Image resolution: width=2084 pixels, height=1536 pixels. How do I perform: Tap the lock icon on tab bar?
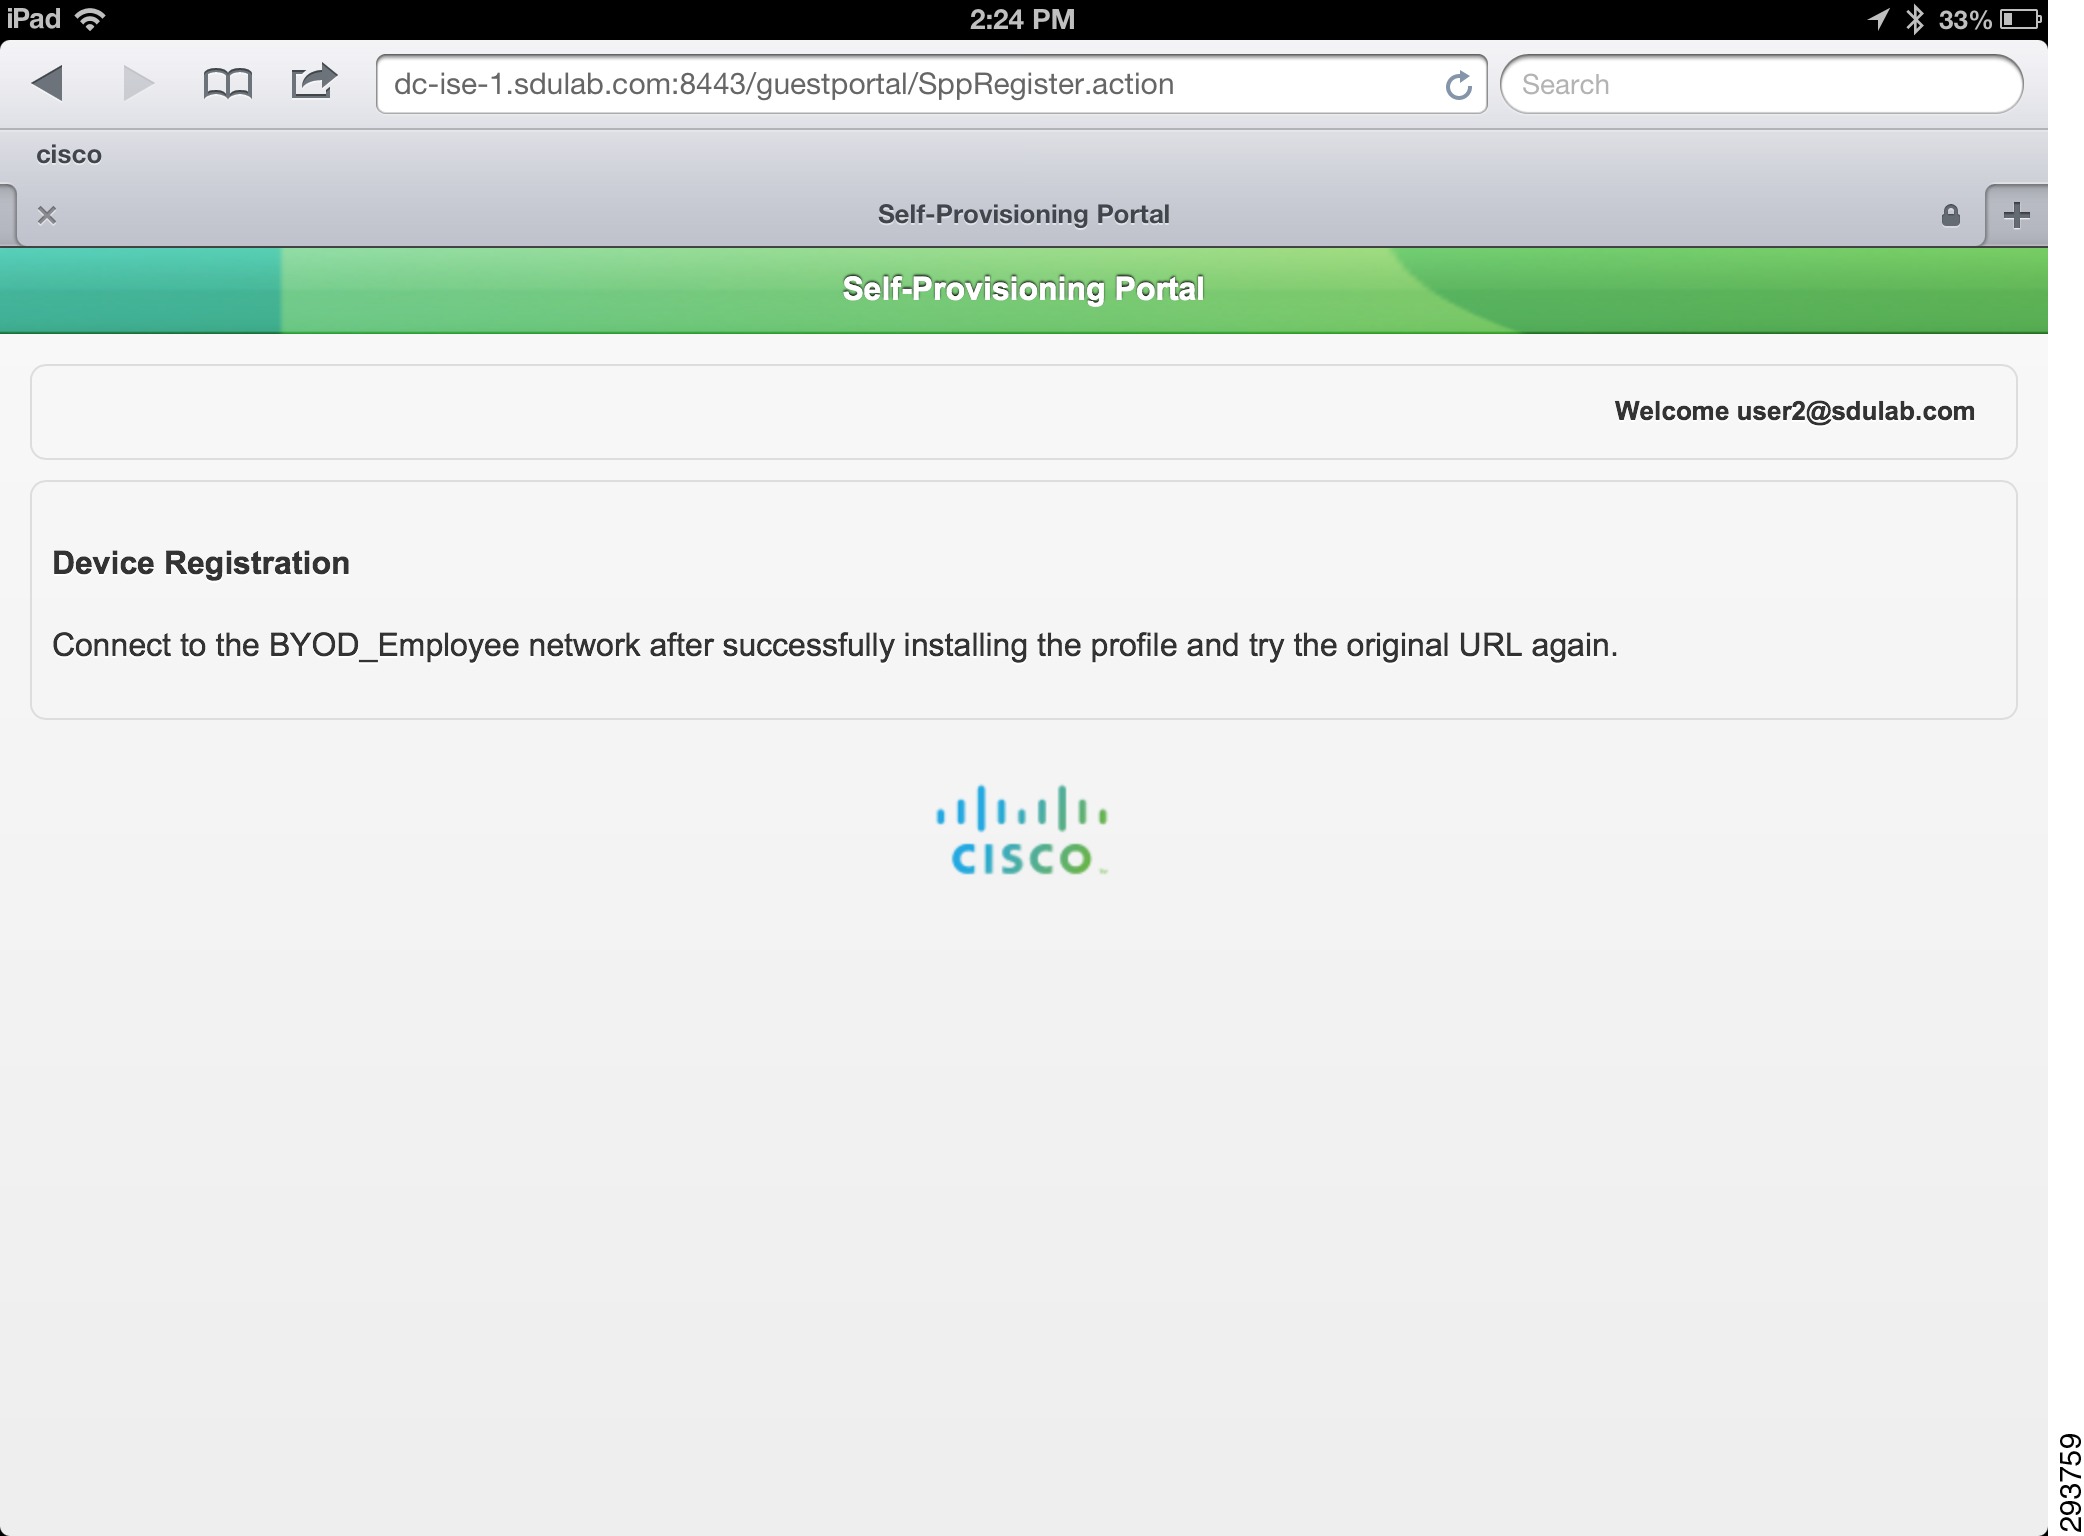(1950, 215)
